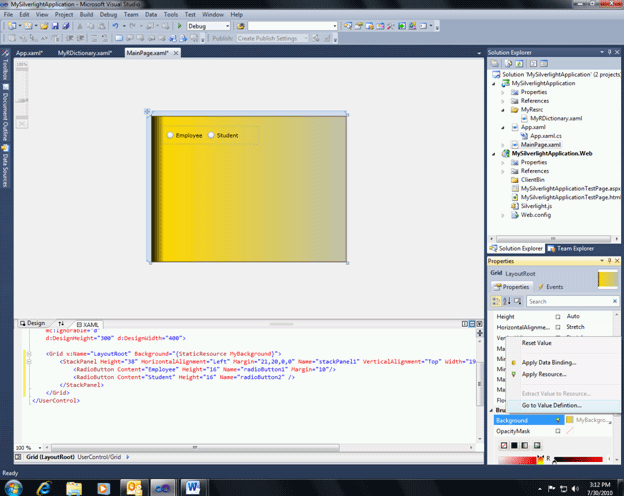The width and height of the screenshot is (624, 496).
Task: Open the Events tab in Properties
Action: pyautogui.click(x=553, y=286)
